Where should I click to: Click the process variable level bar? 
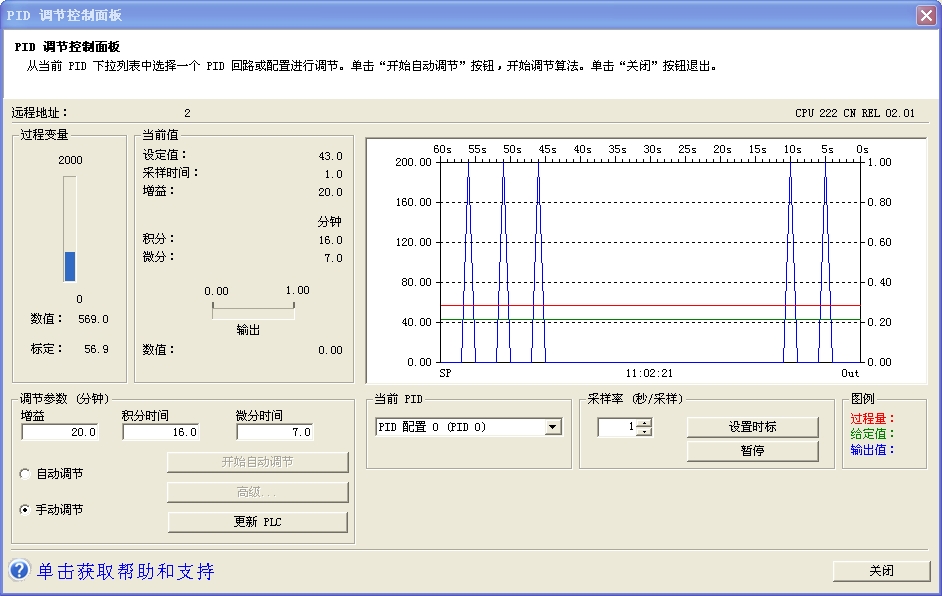point(70,229)
